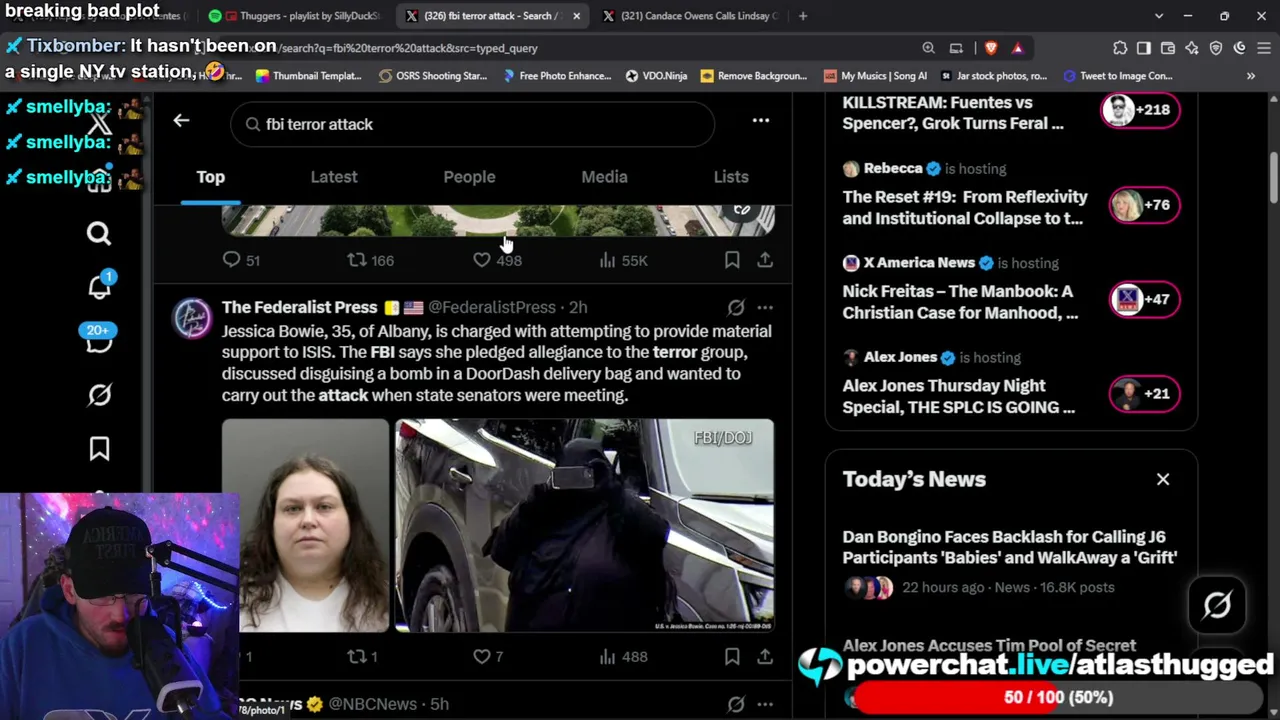Share The Federalist Press post
This screenshot has width=1280, height=720.
coord(765,657)
